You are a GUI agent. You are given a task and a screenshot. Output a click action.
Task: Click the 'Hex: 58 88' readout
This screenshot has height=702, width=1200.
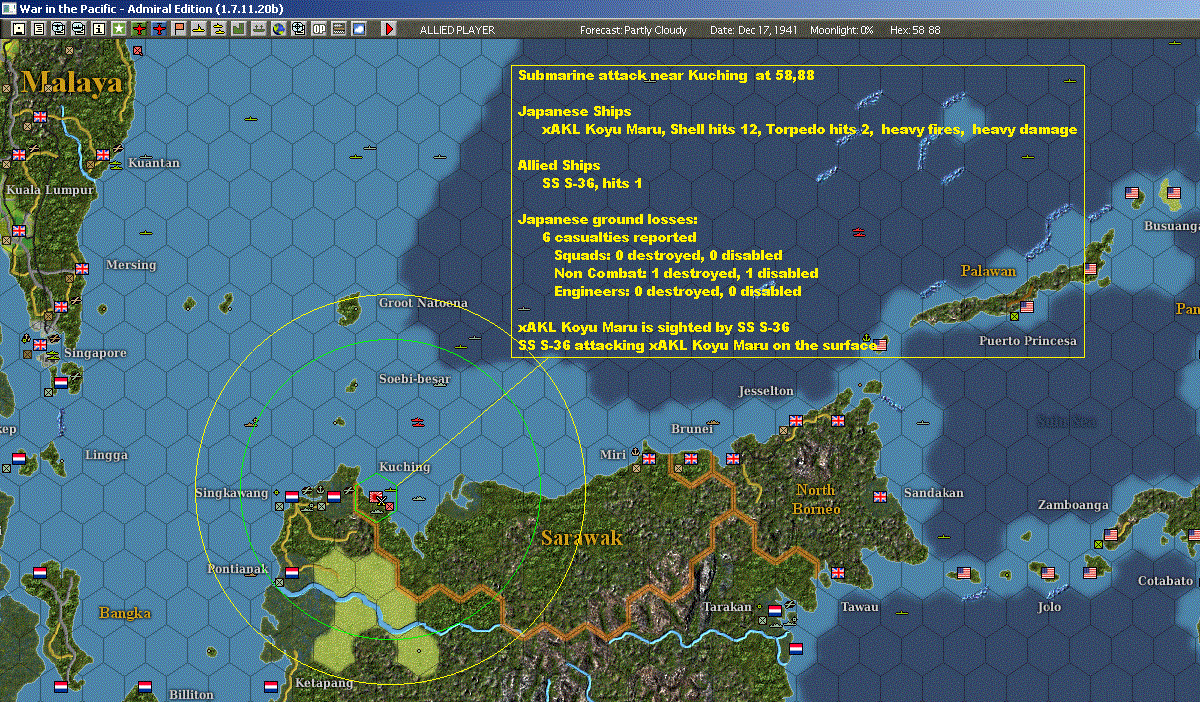(915, 30)
